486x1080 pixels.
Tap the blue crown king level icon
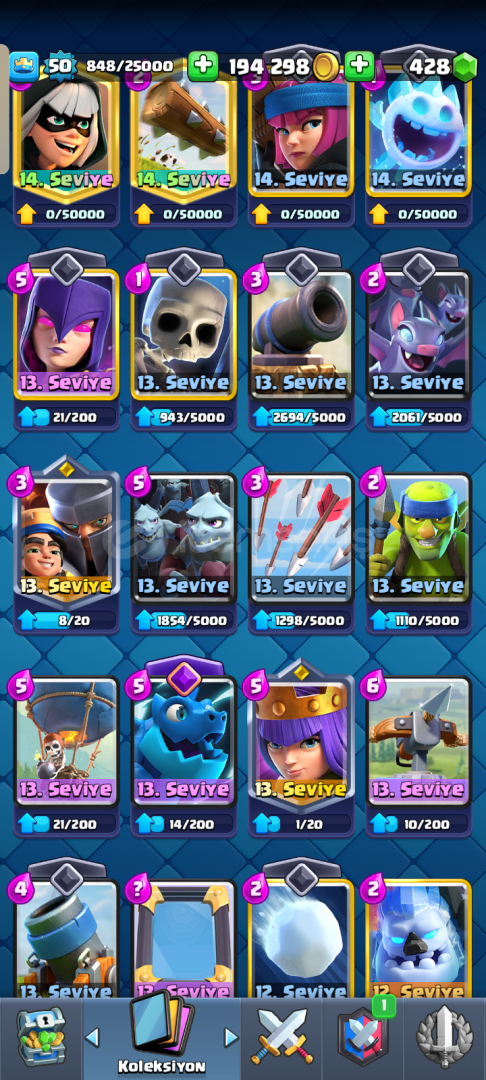click(24, 67)
